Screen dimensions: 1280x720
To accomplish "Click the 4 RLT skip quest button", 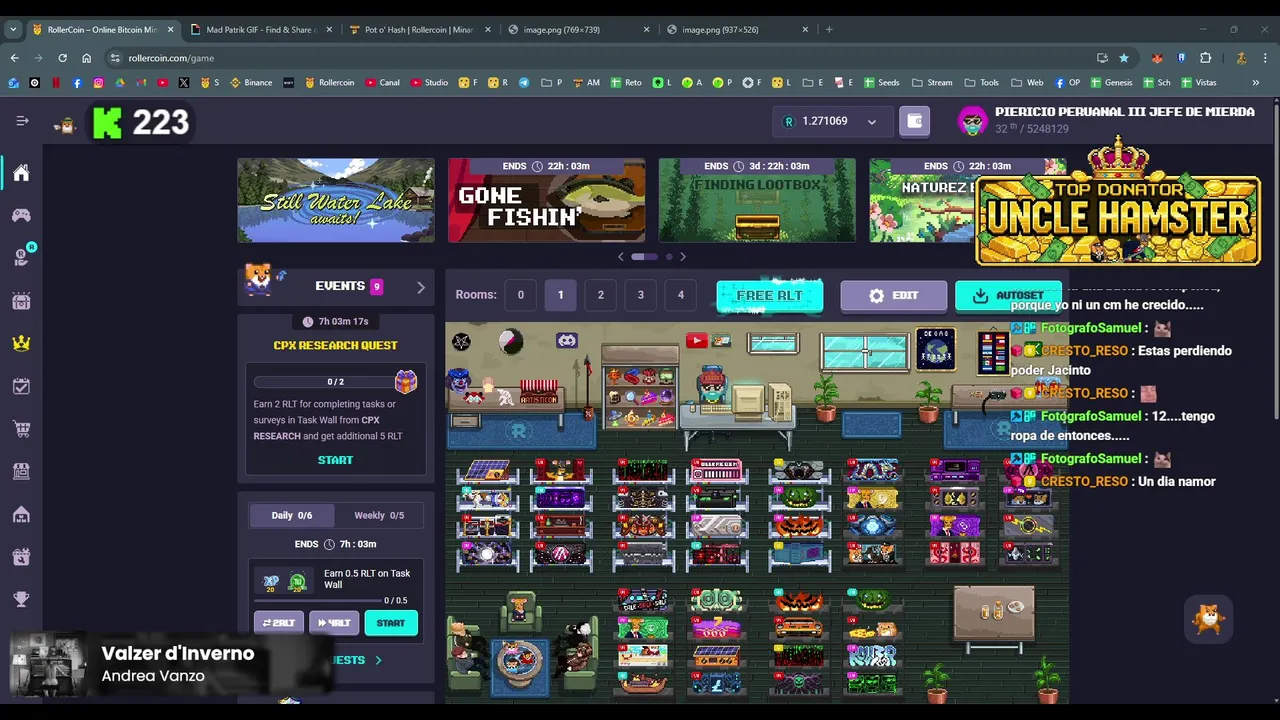I will [334, 623].
